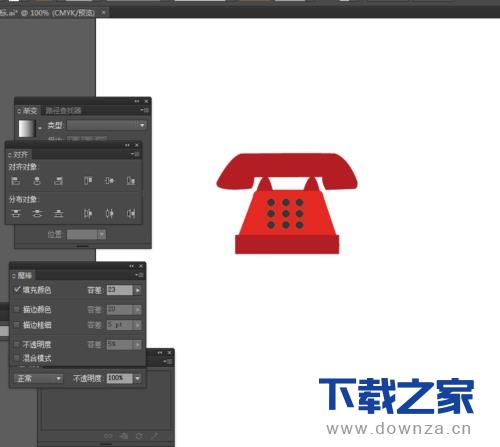The image size is (500, 447).
Task: Click the black-to-white gradient swatch
Action: pyautogui.click(x=27, y=128)
